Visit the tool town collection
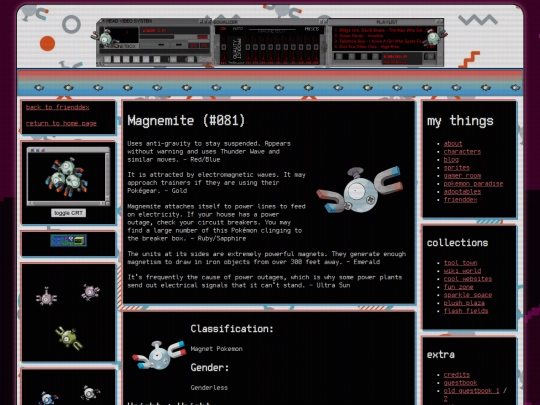The height and width of the screenshot is (405, 540). [460, 263]
